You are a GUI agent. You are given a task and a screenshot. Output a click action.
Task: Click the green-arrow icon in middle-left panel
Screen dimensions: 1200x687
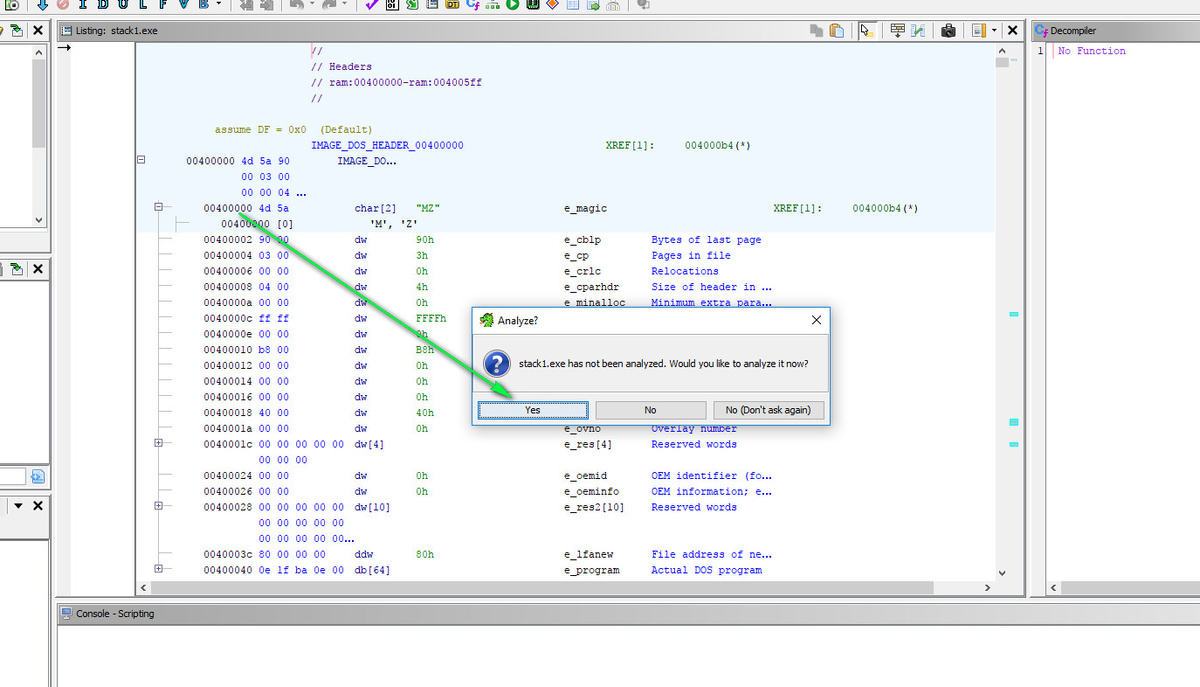coord(18,269)
